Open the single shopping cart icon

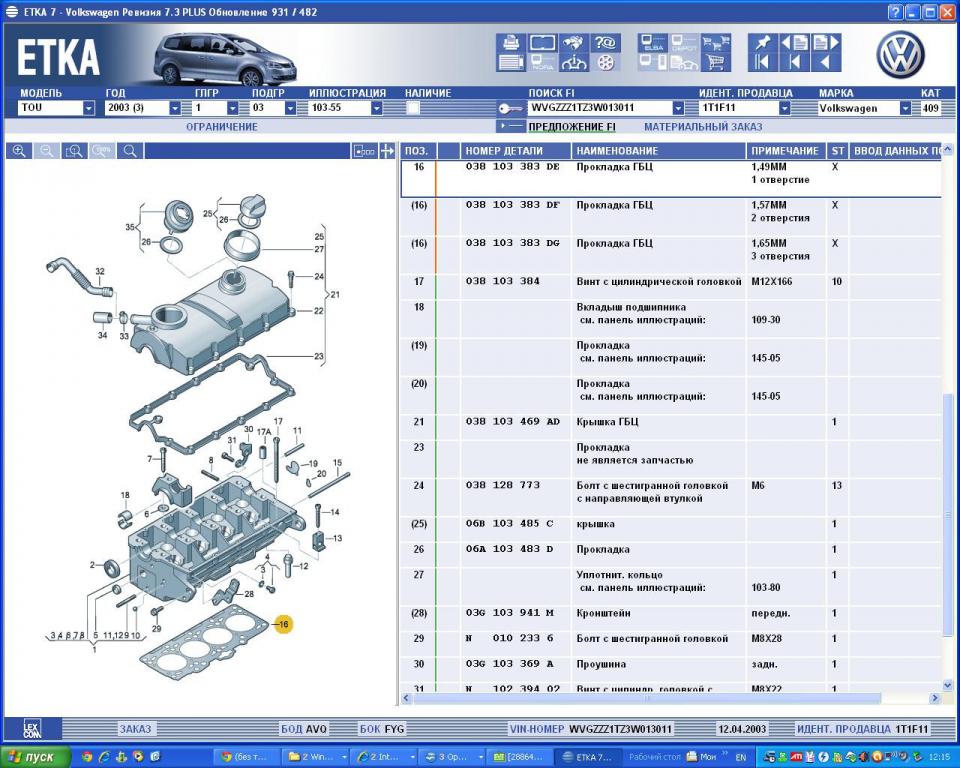coord(716,62)
